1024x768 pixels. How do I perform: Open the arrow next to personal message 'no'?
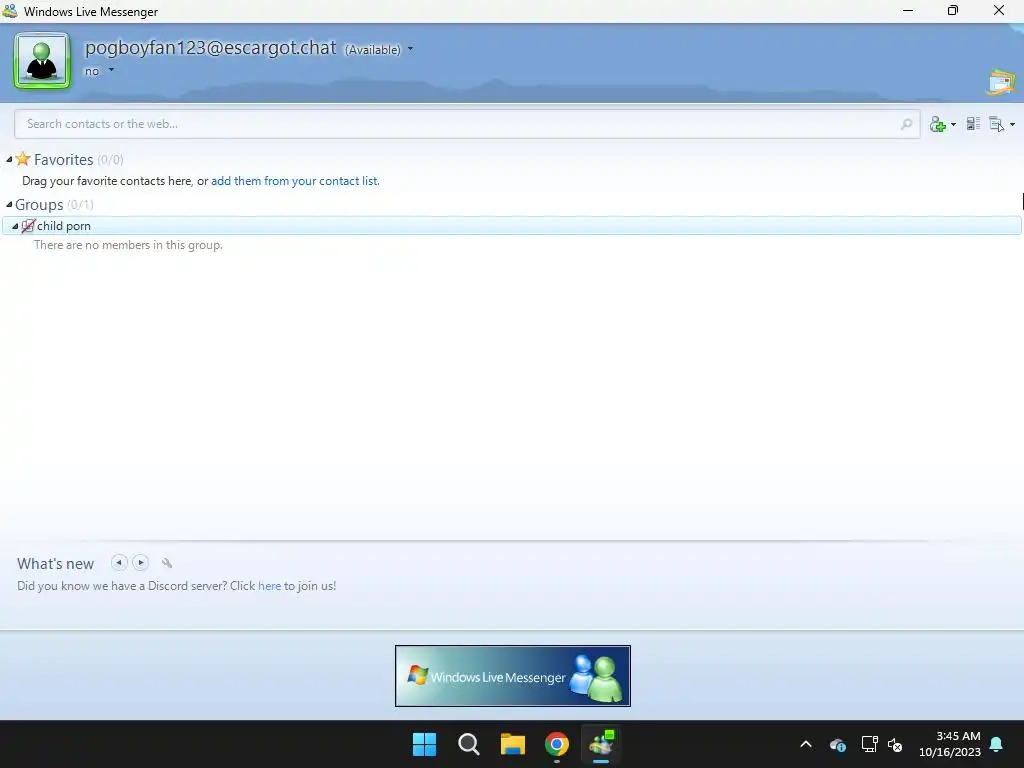[111, 70]
